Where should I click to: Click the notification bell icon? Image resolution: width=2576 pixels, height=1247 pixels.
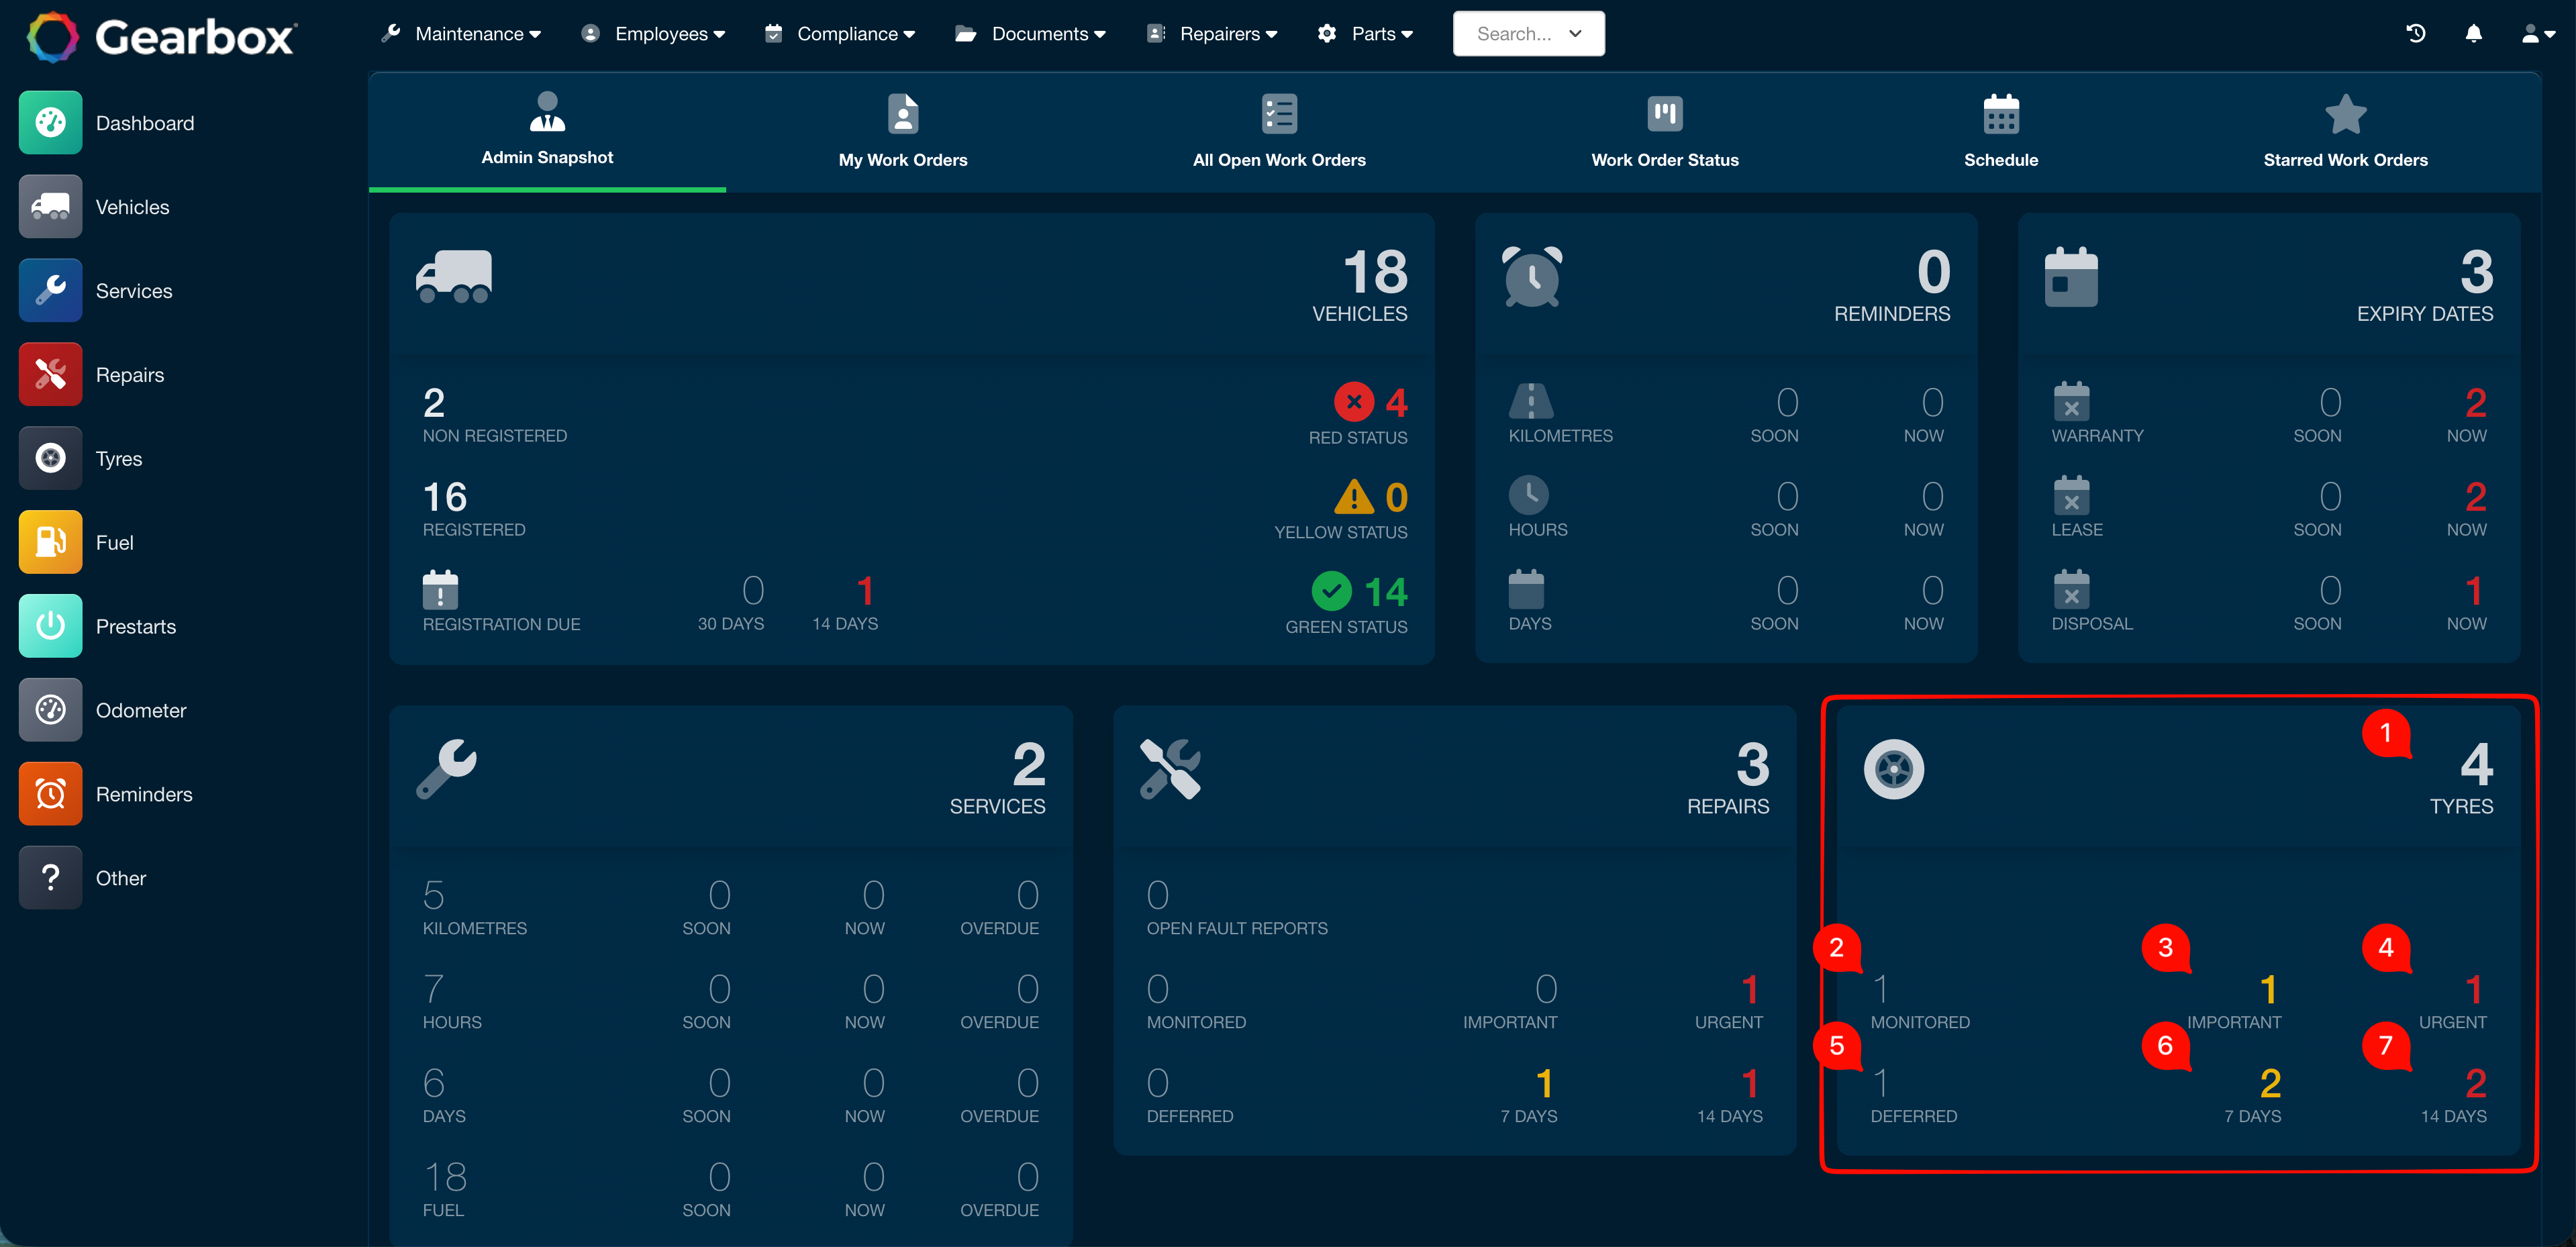click(2473, 34)
